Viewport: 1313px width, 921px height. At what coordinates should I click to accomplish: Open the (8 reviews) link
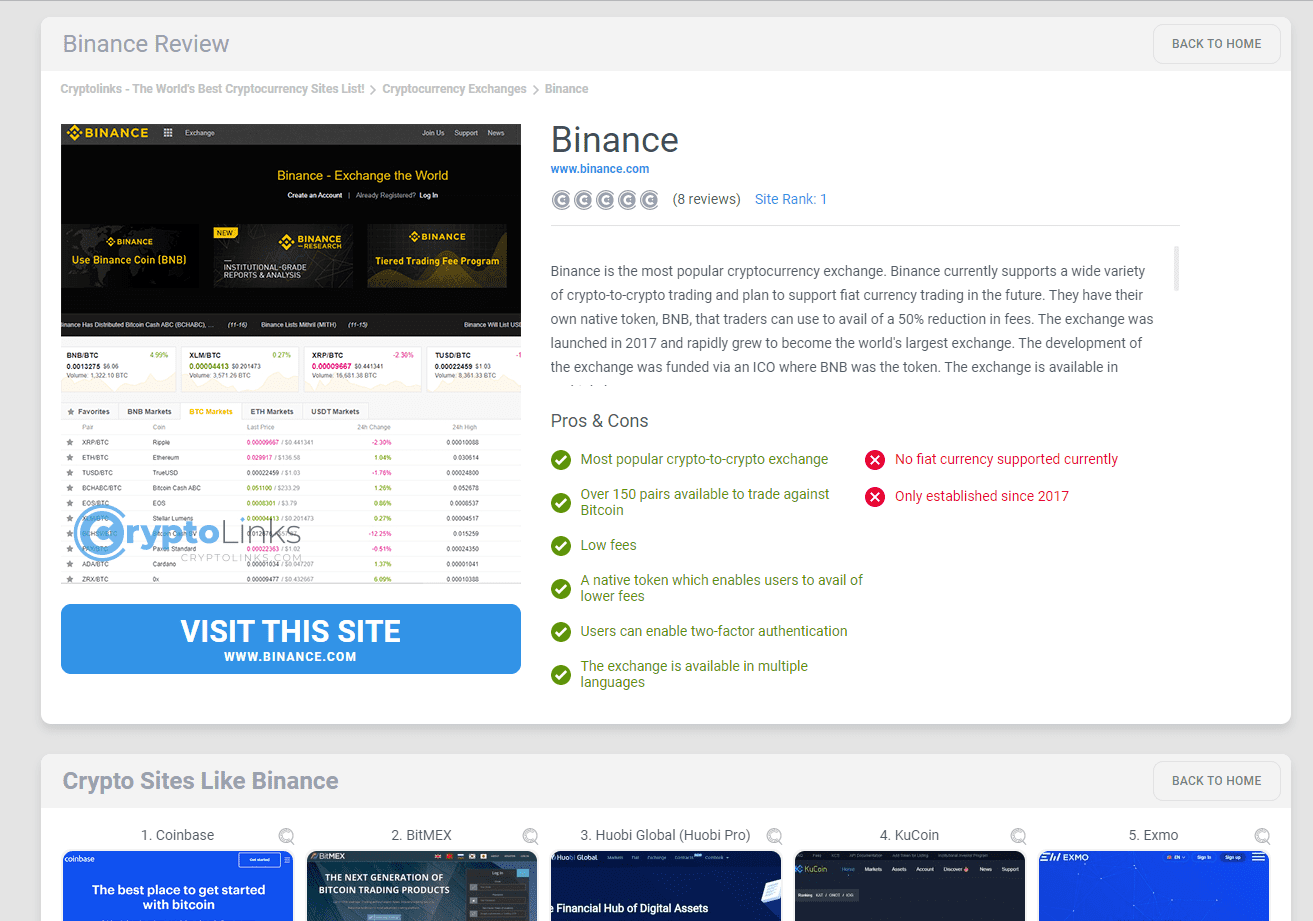(x=706, y=199)
